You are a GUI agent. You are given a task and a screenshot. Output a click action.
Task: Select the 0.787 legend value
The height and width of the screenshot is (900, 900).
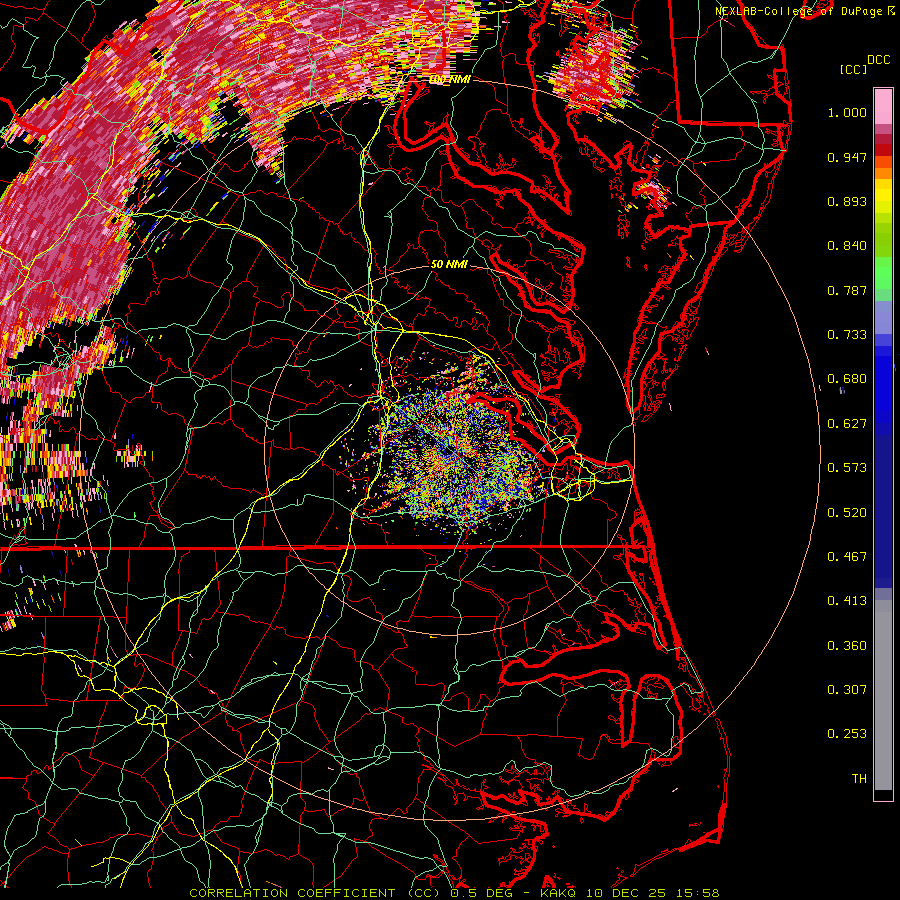tap(847, 290)
